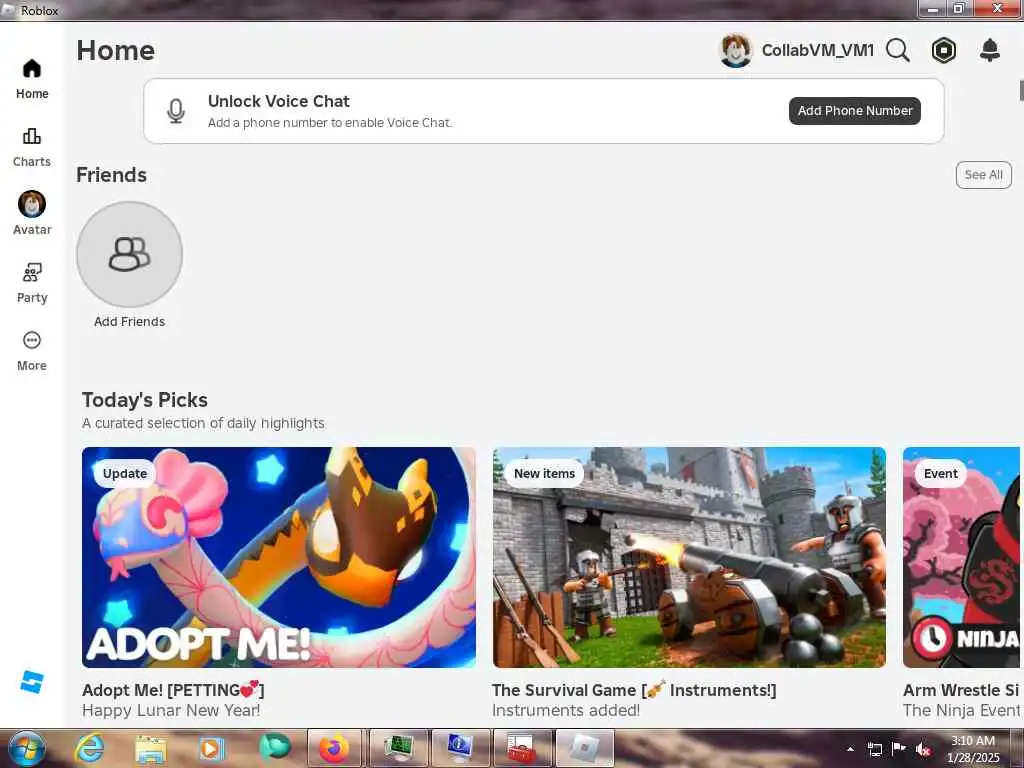Image resolution: width=1024 pixels, height=768 pixels.
Task: Open the clock showing 3:10 AM
Action: click(x=973, y=749)
